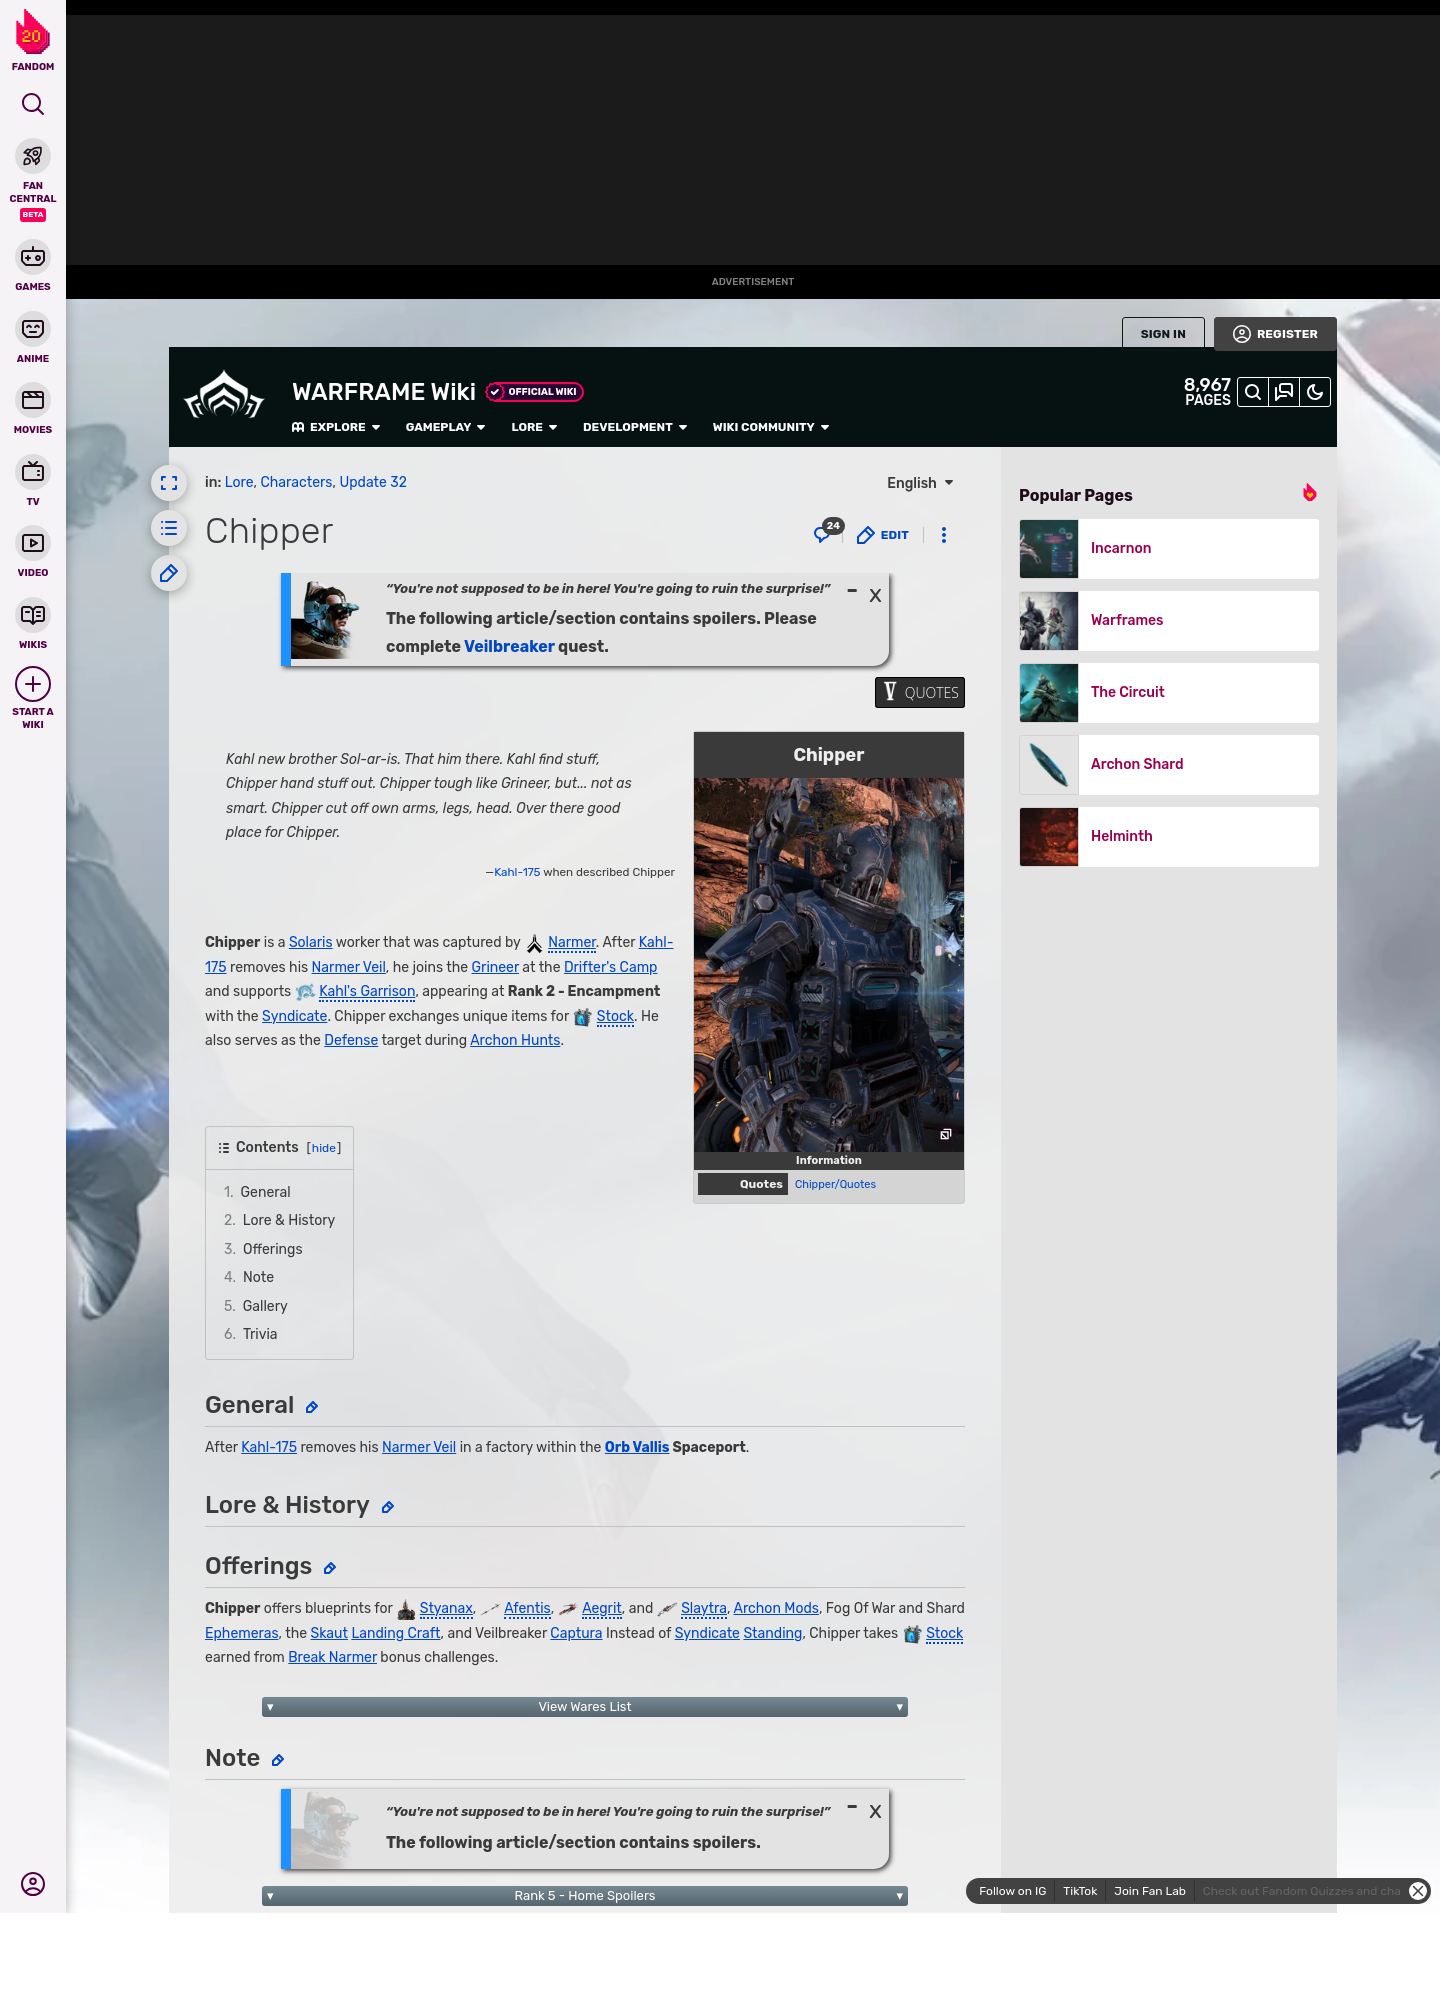Viewport: 1440px width, 2000px height.
Task: Open the Archon Hunts link
Action: [x=515, y=1040]
